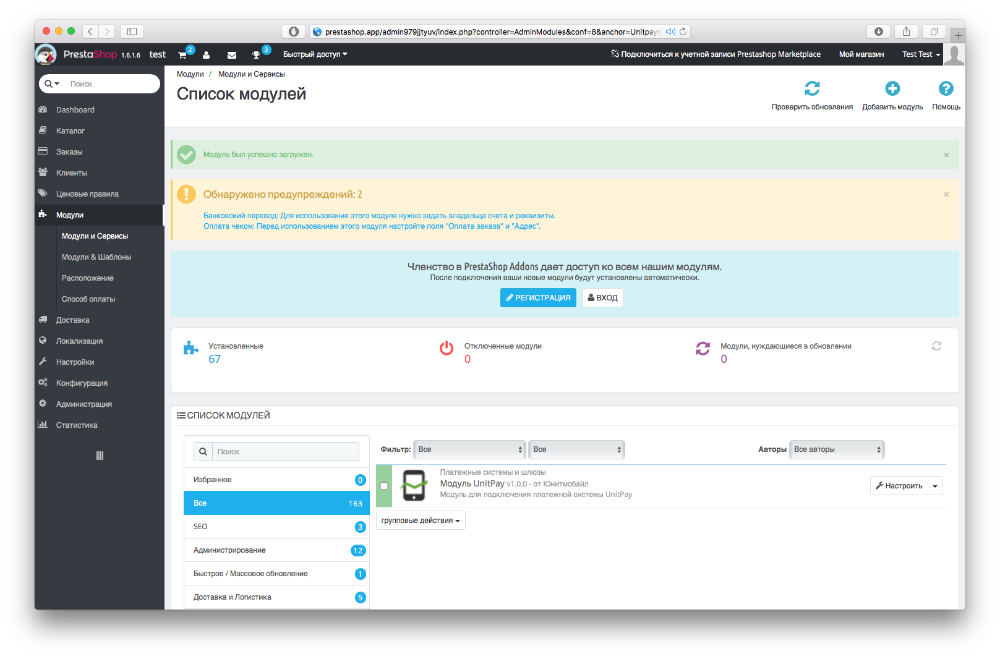This screenshot has width=1000, height=659.
Task: Click Проверить обновления refresh icon
Action: coord(812,90)
